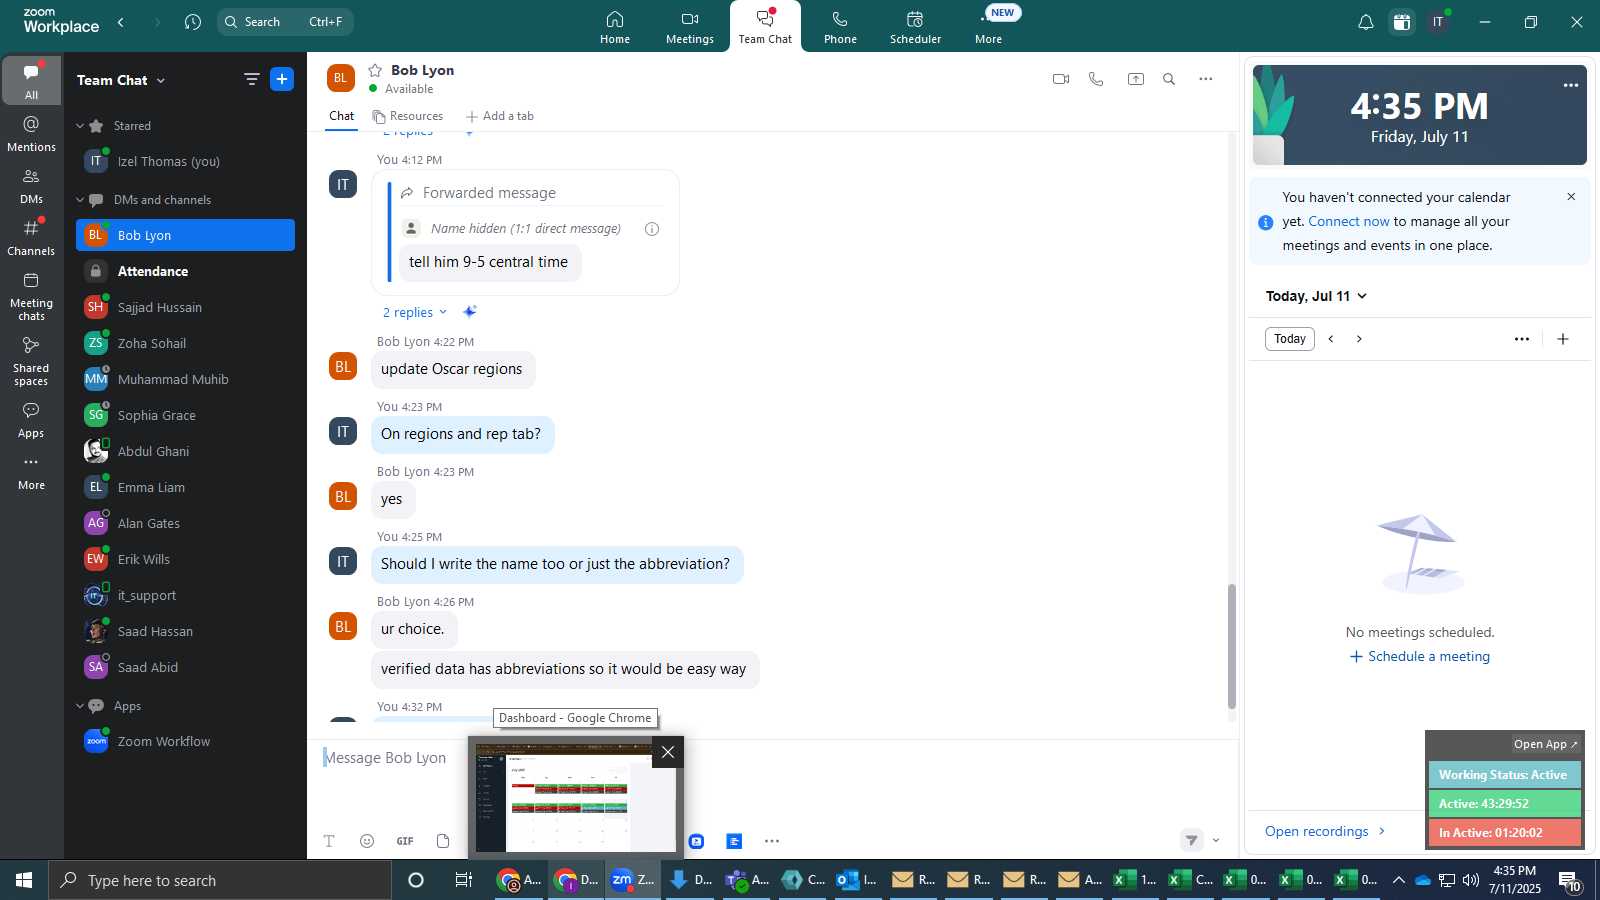Viewport: 1600px width, 900px height.
Task: Dismiss the calendar connection notice
Action: [1571, 197]
